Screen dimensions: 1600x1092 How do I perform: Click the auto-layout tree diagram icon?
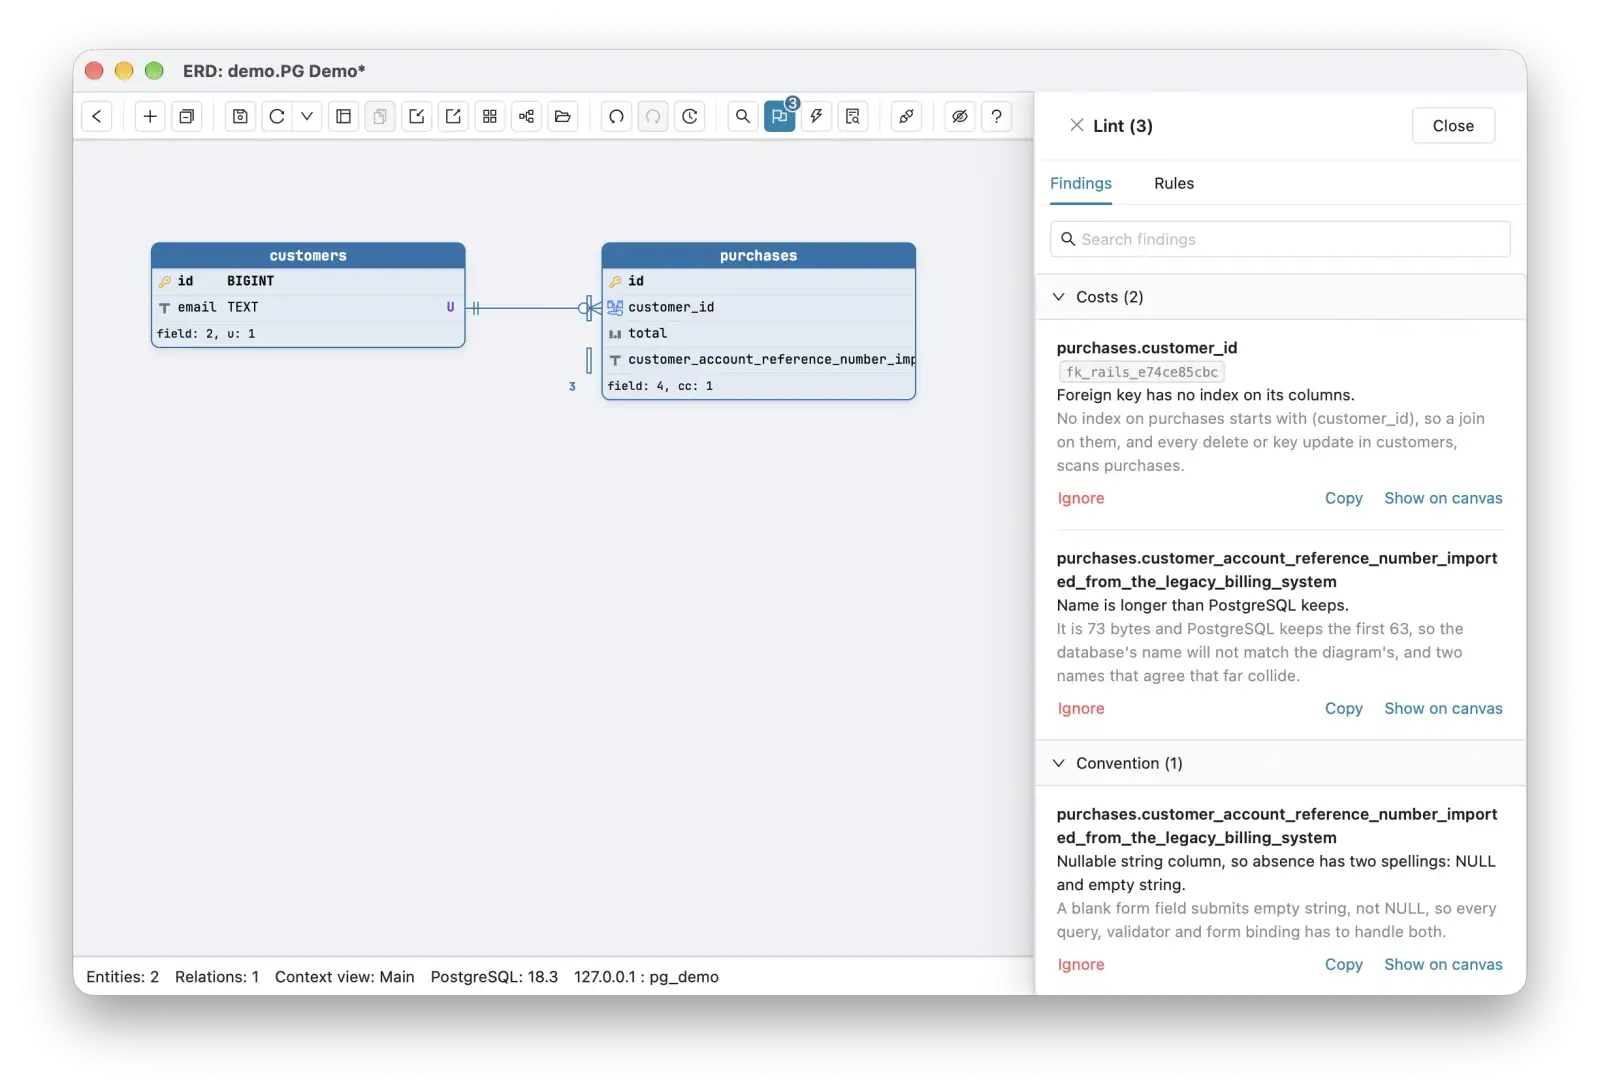tap(526, 117)
